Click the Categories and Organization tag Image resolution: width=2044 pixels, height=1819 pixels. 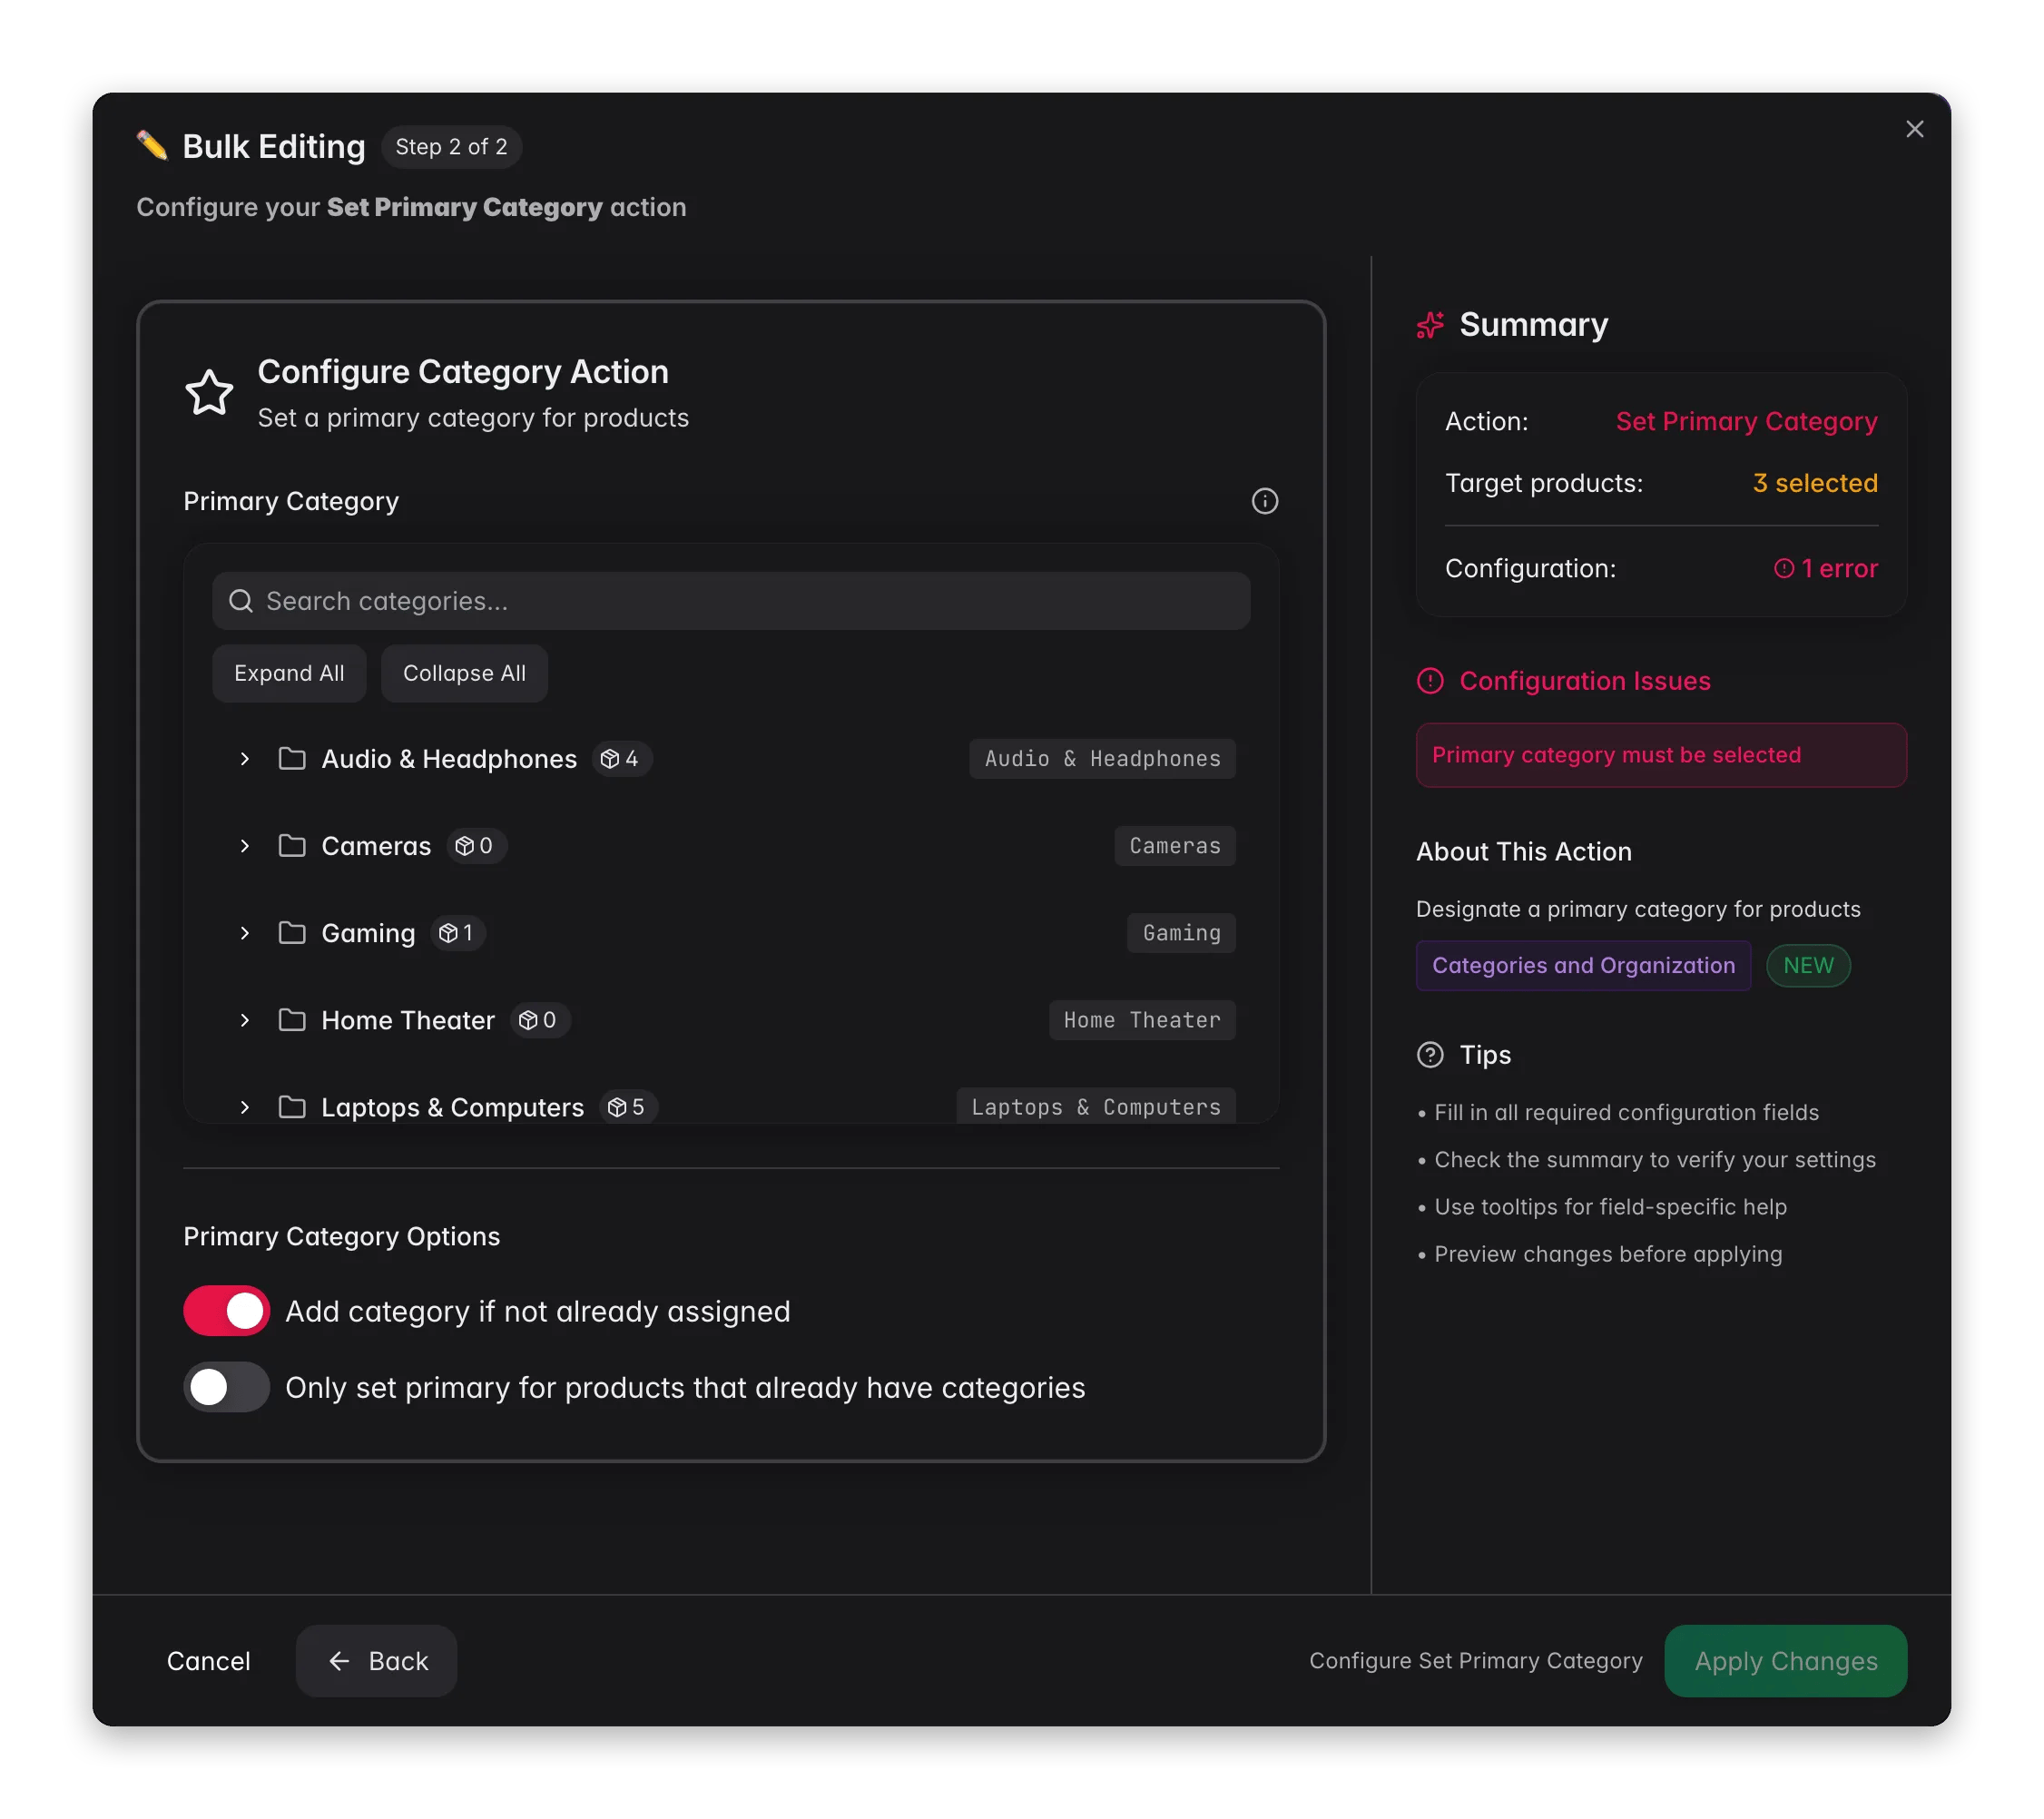[1583, 965]
